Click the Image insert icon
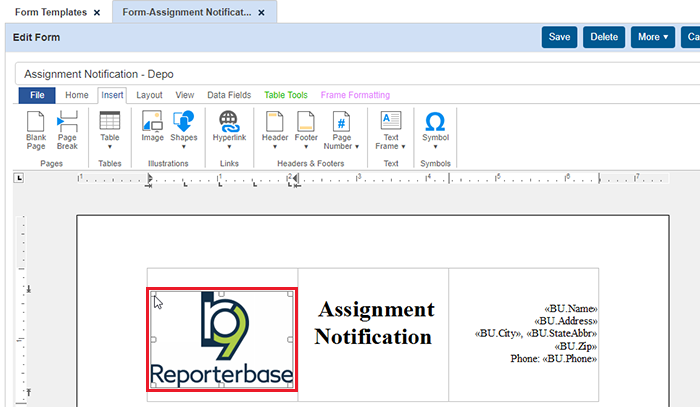This screenshot has height=407, width=700. 153,127
